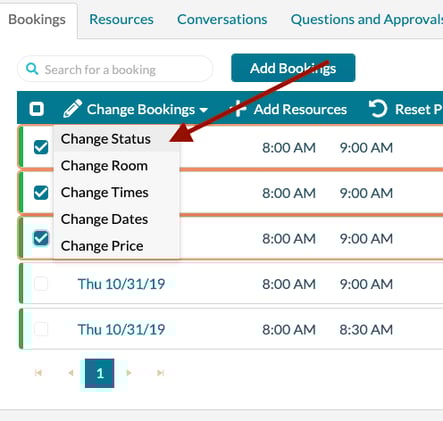Uncheck the third booking row checkbox

click(41, 238)
